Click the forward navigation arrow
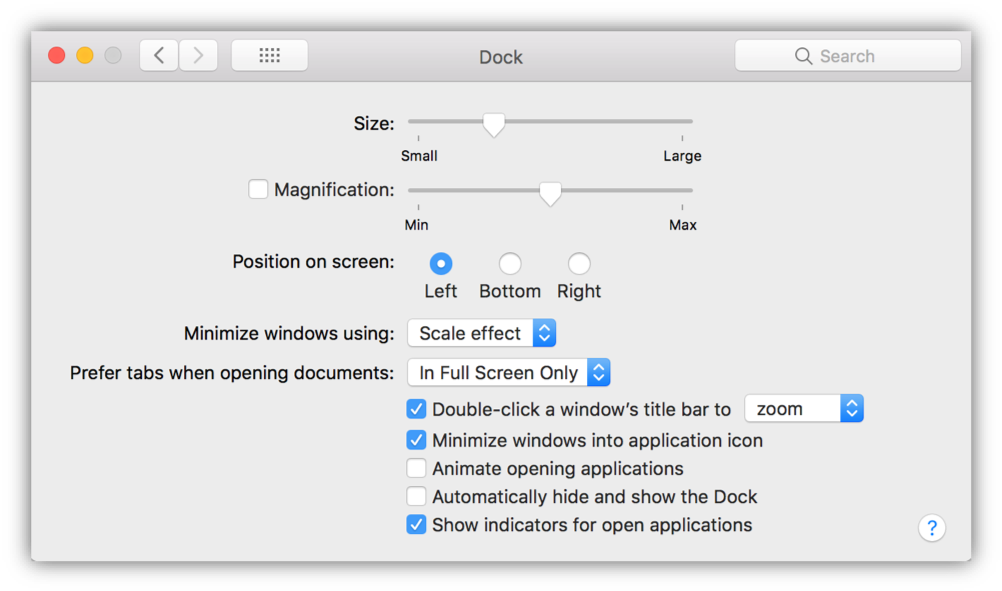Viewport: 1002px width, 591px height. [199, 56]
